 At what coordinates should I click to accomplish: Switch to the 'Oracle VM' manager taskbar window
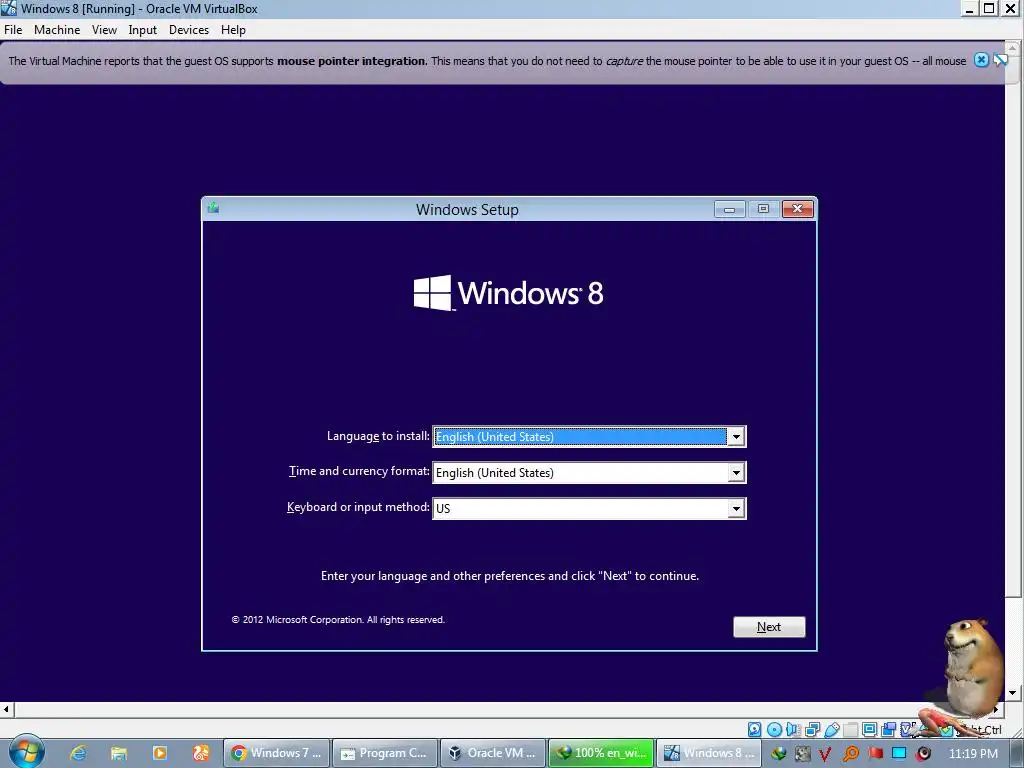pyautogui.click(x=494, y=753)
